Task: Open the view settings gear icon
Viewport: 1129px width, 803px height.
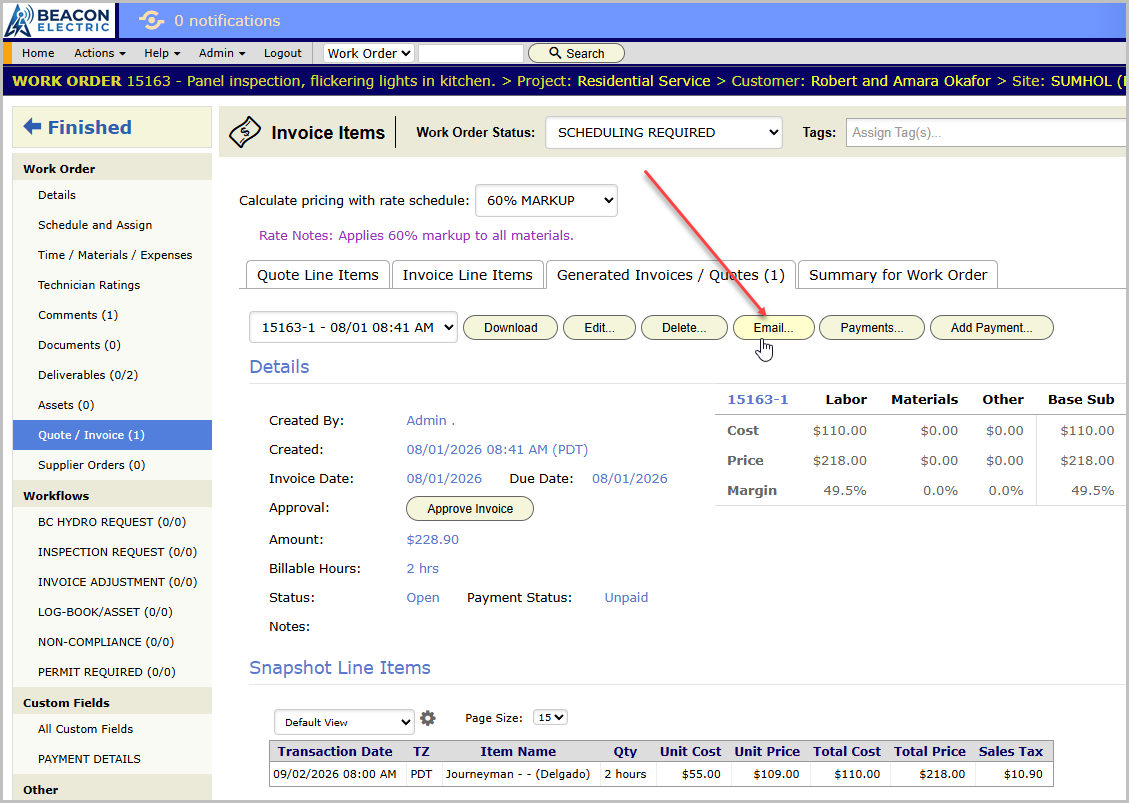Action: tap(428, 718)
